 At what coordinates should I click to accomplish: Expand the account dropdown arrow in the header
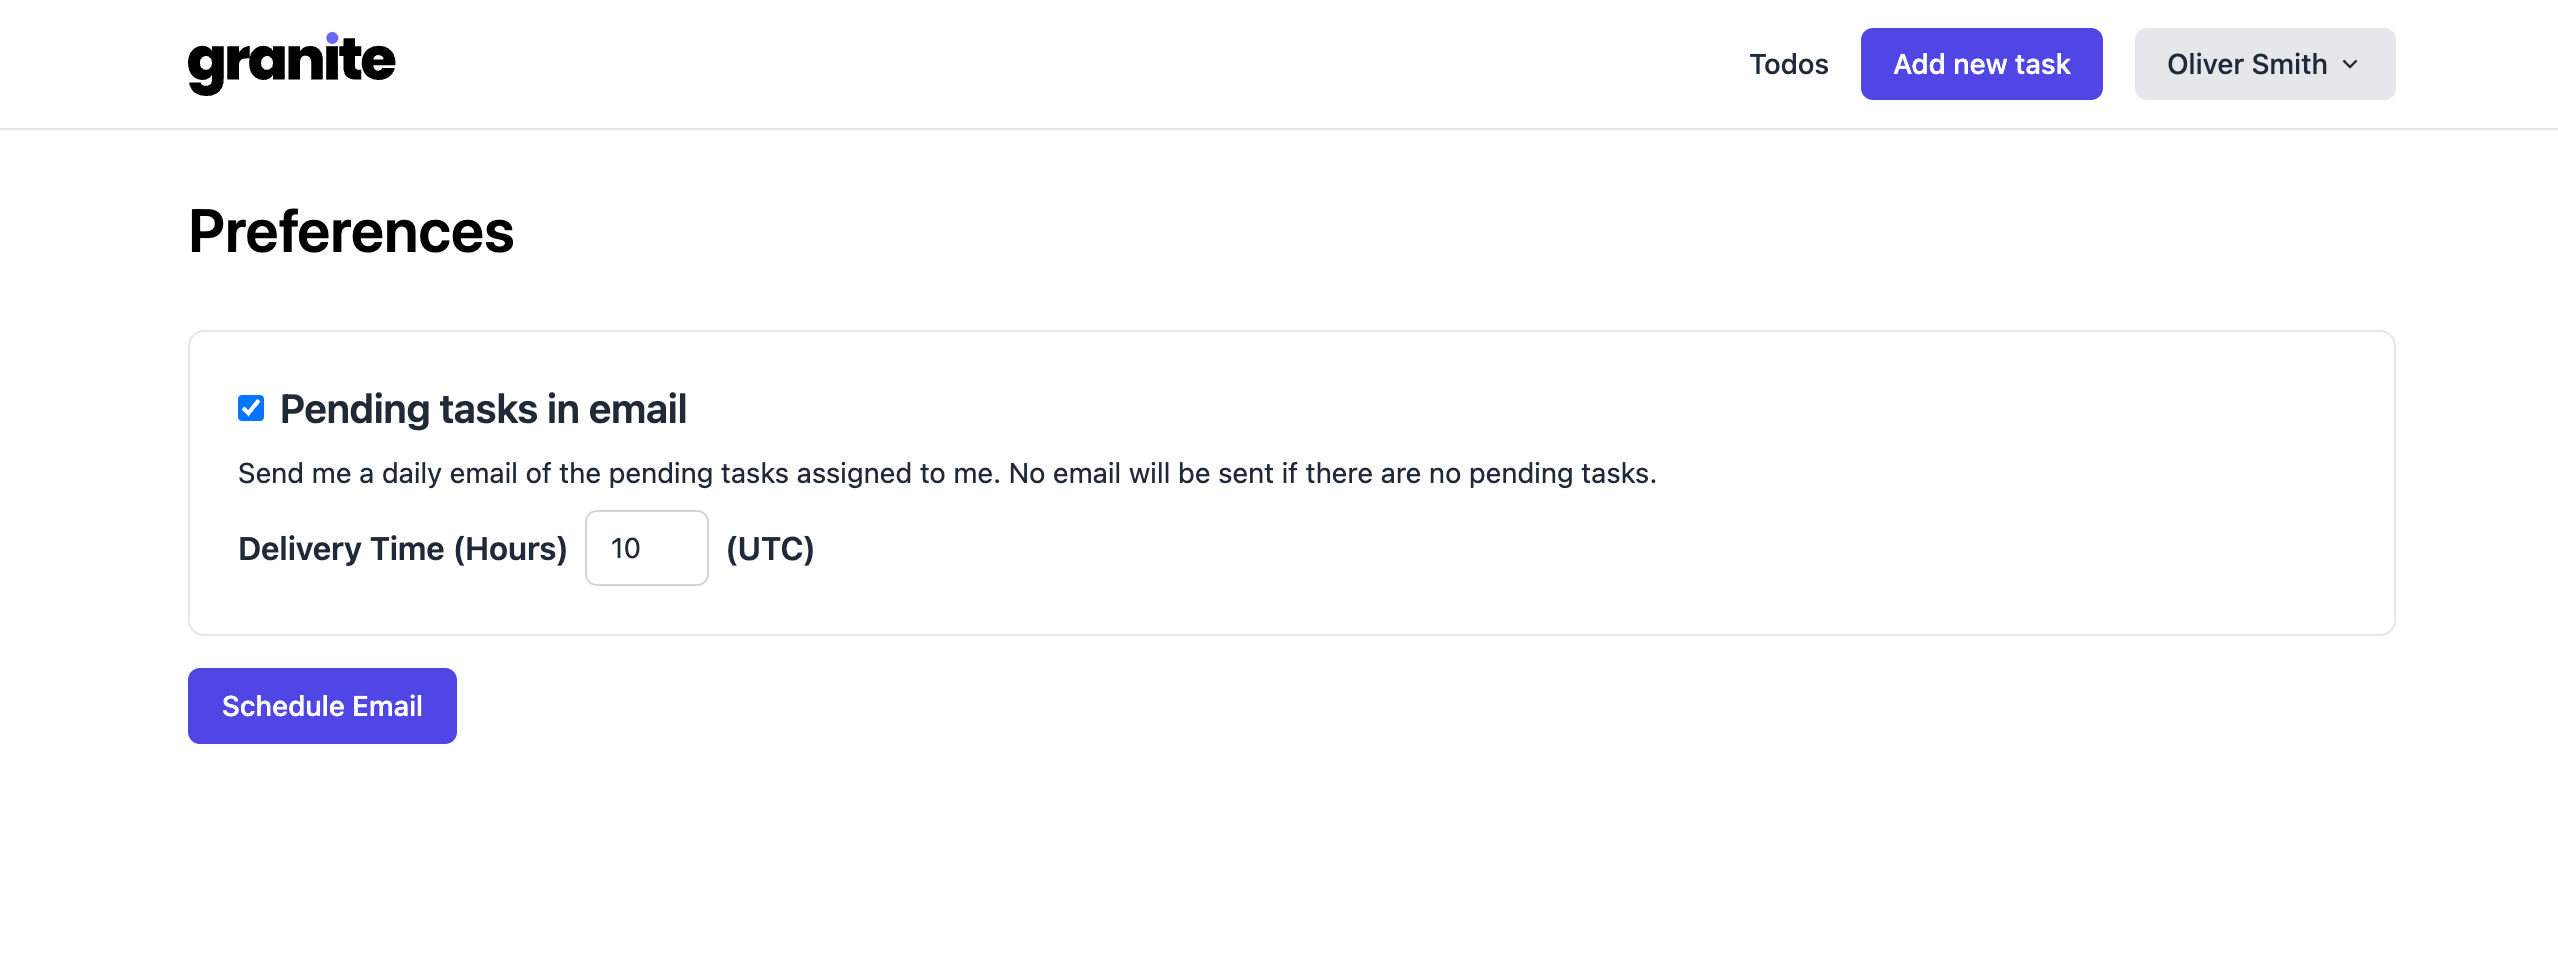pos(2350,64)
